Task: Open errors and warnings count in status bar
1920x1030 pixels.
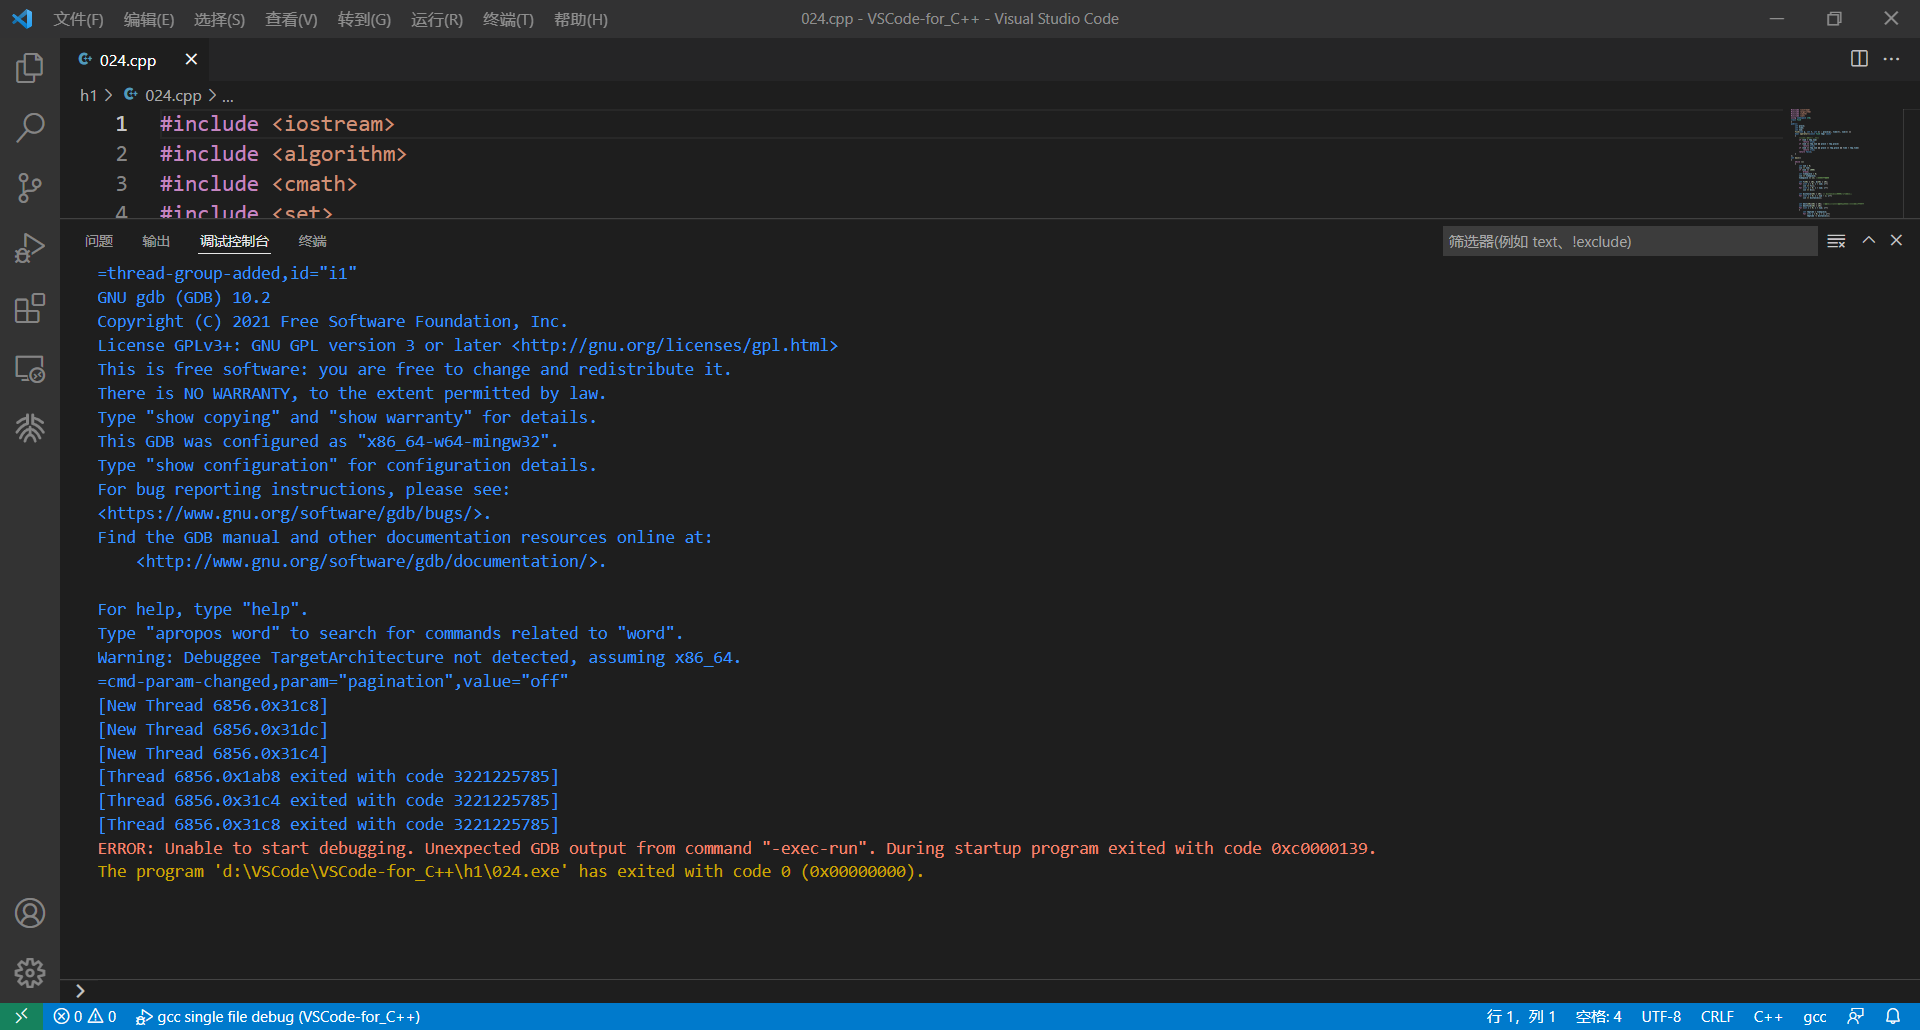Action: pyautogui.click(x=85, y=1017)
